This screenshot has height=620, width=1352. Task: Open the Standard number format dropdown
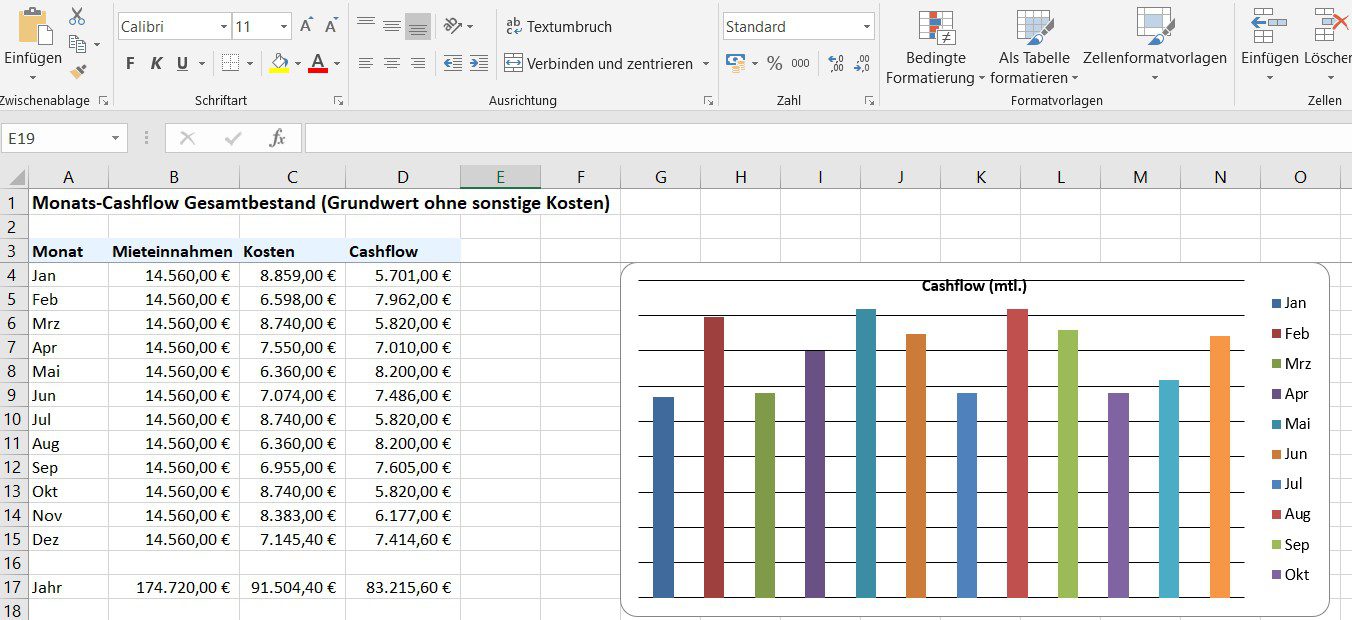(x=866, y=27)
